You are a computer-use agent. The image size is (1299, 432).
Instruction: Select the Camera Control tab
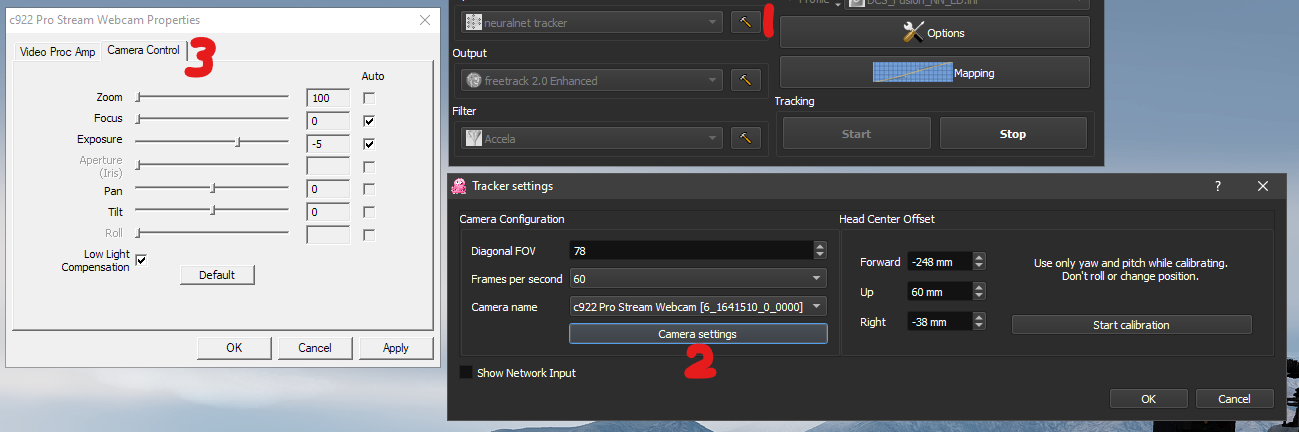(x=143, y=50)
